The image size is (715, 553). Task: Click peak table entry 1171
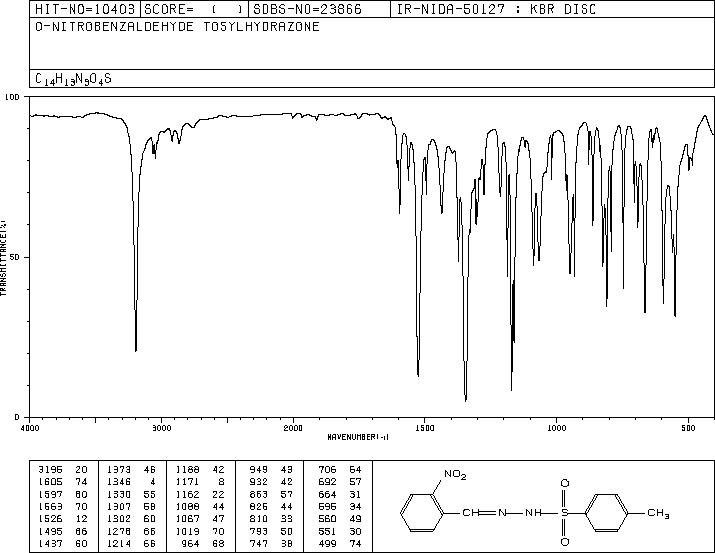pyautogui.click(x=187, y=482)
